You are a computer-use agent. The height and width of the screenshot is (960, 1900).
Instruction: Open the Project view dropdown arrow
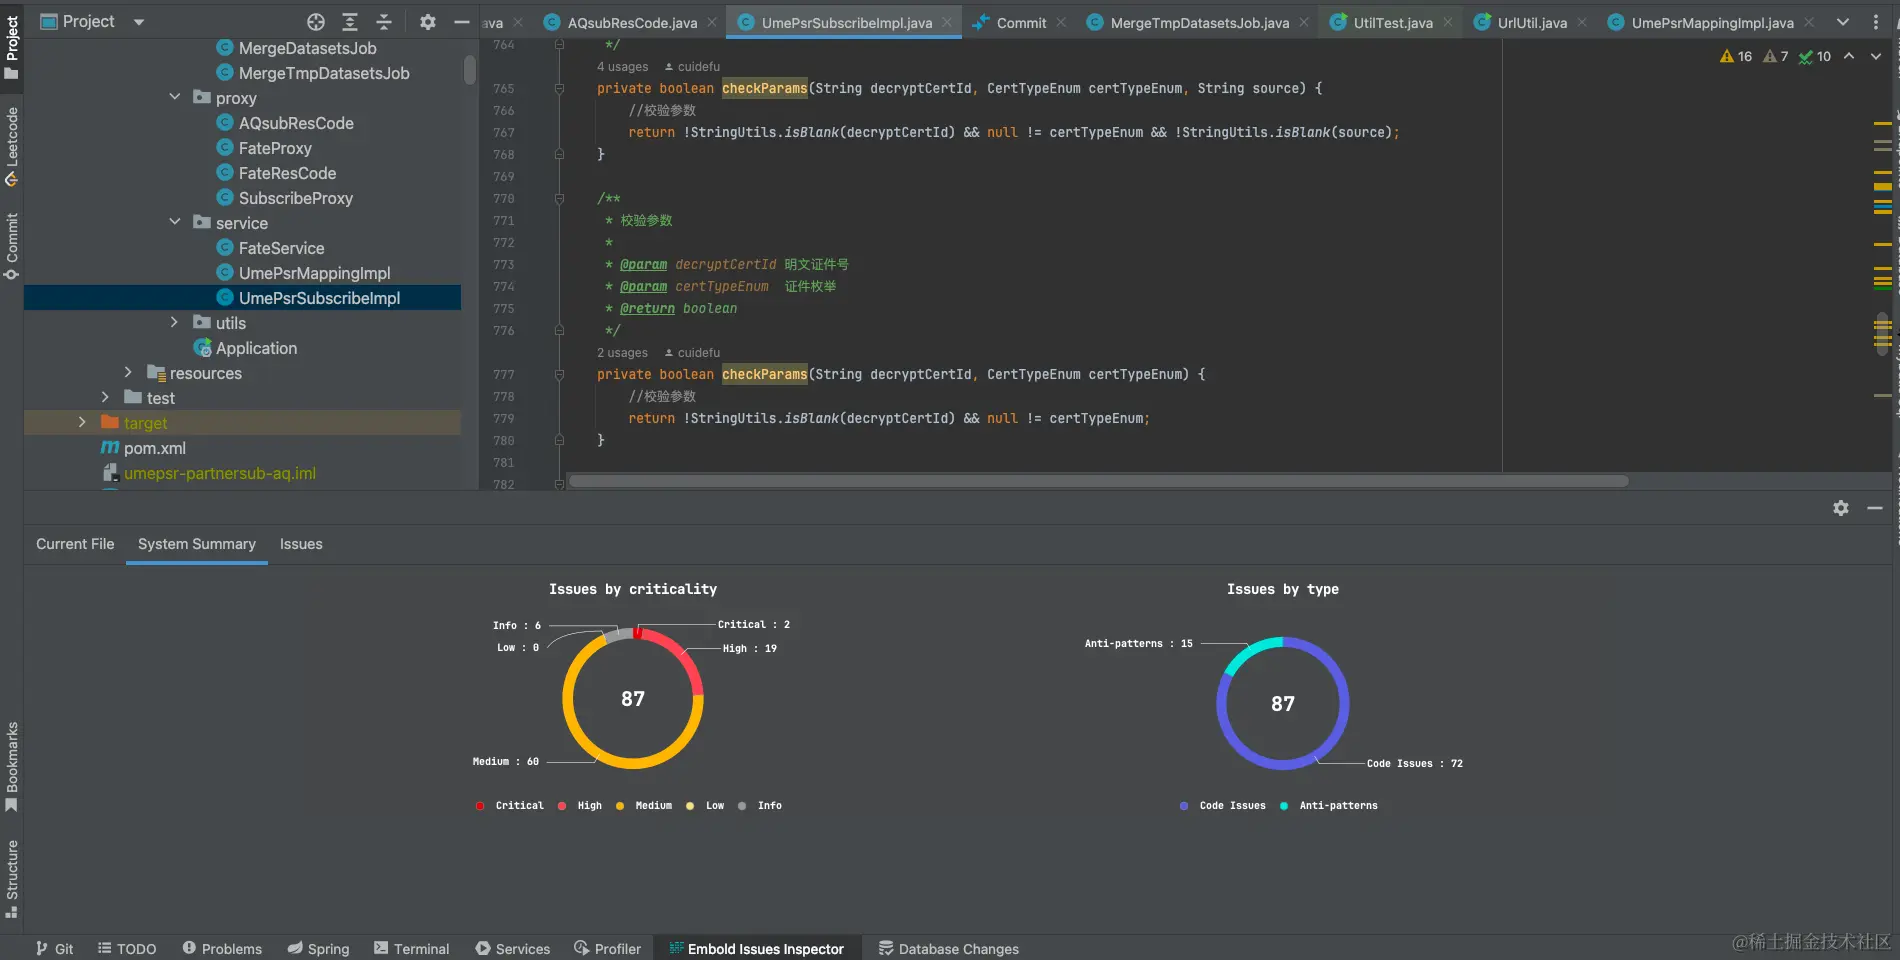139,22
